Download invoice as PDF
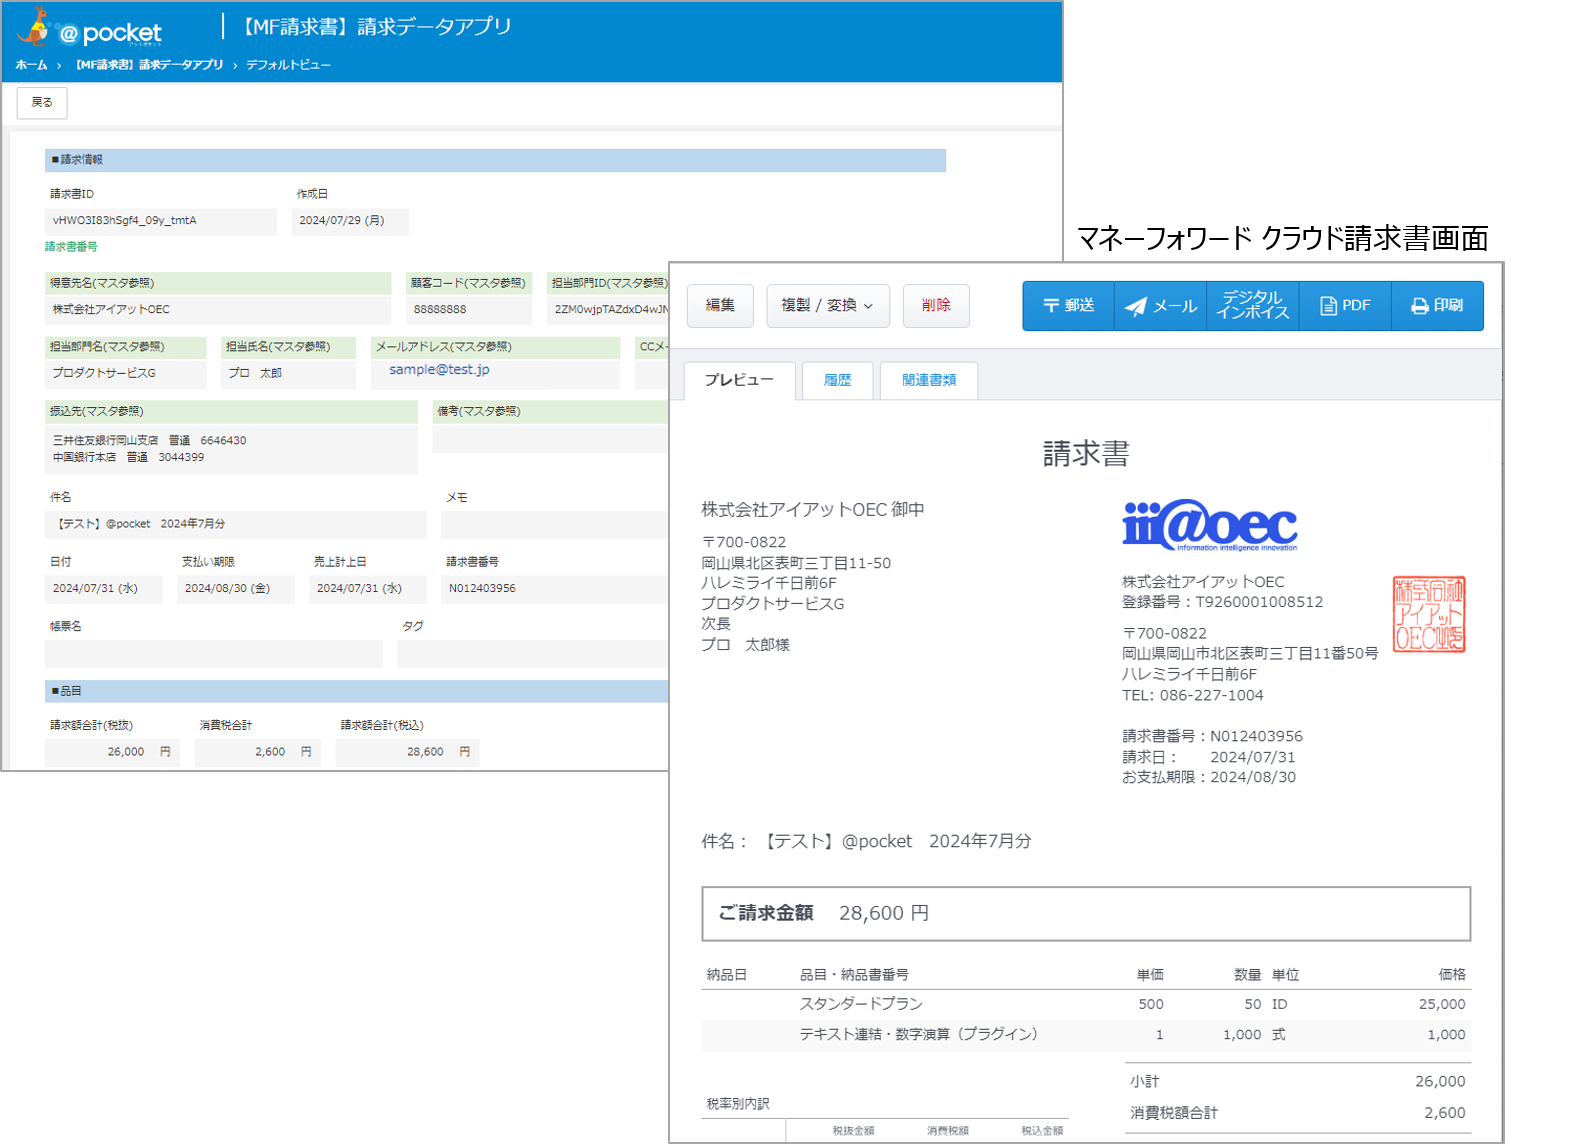 pos(1345,305)
